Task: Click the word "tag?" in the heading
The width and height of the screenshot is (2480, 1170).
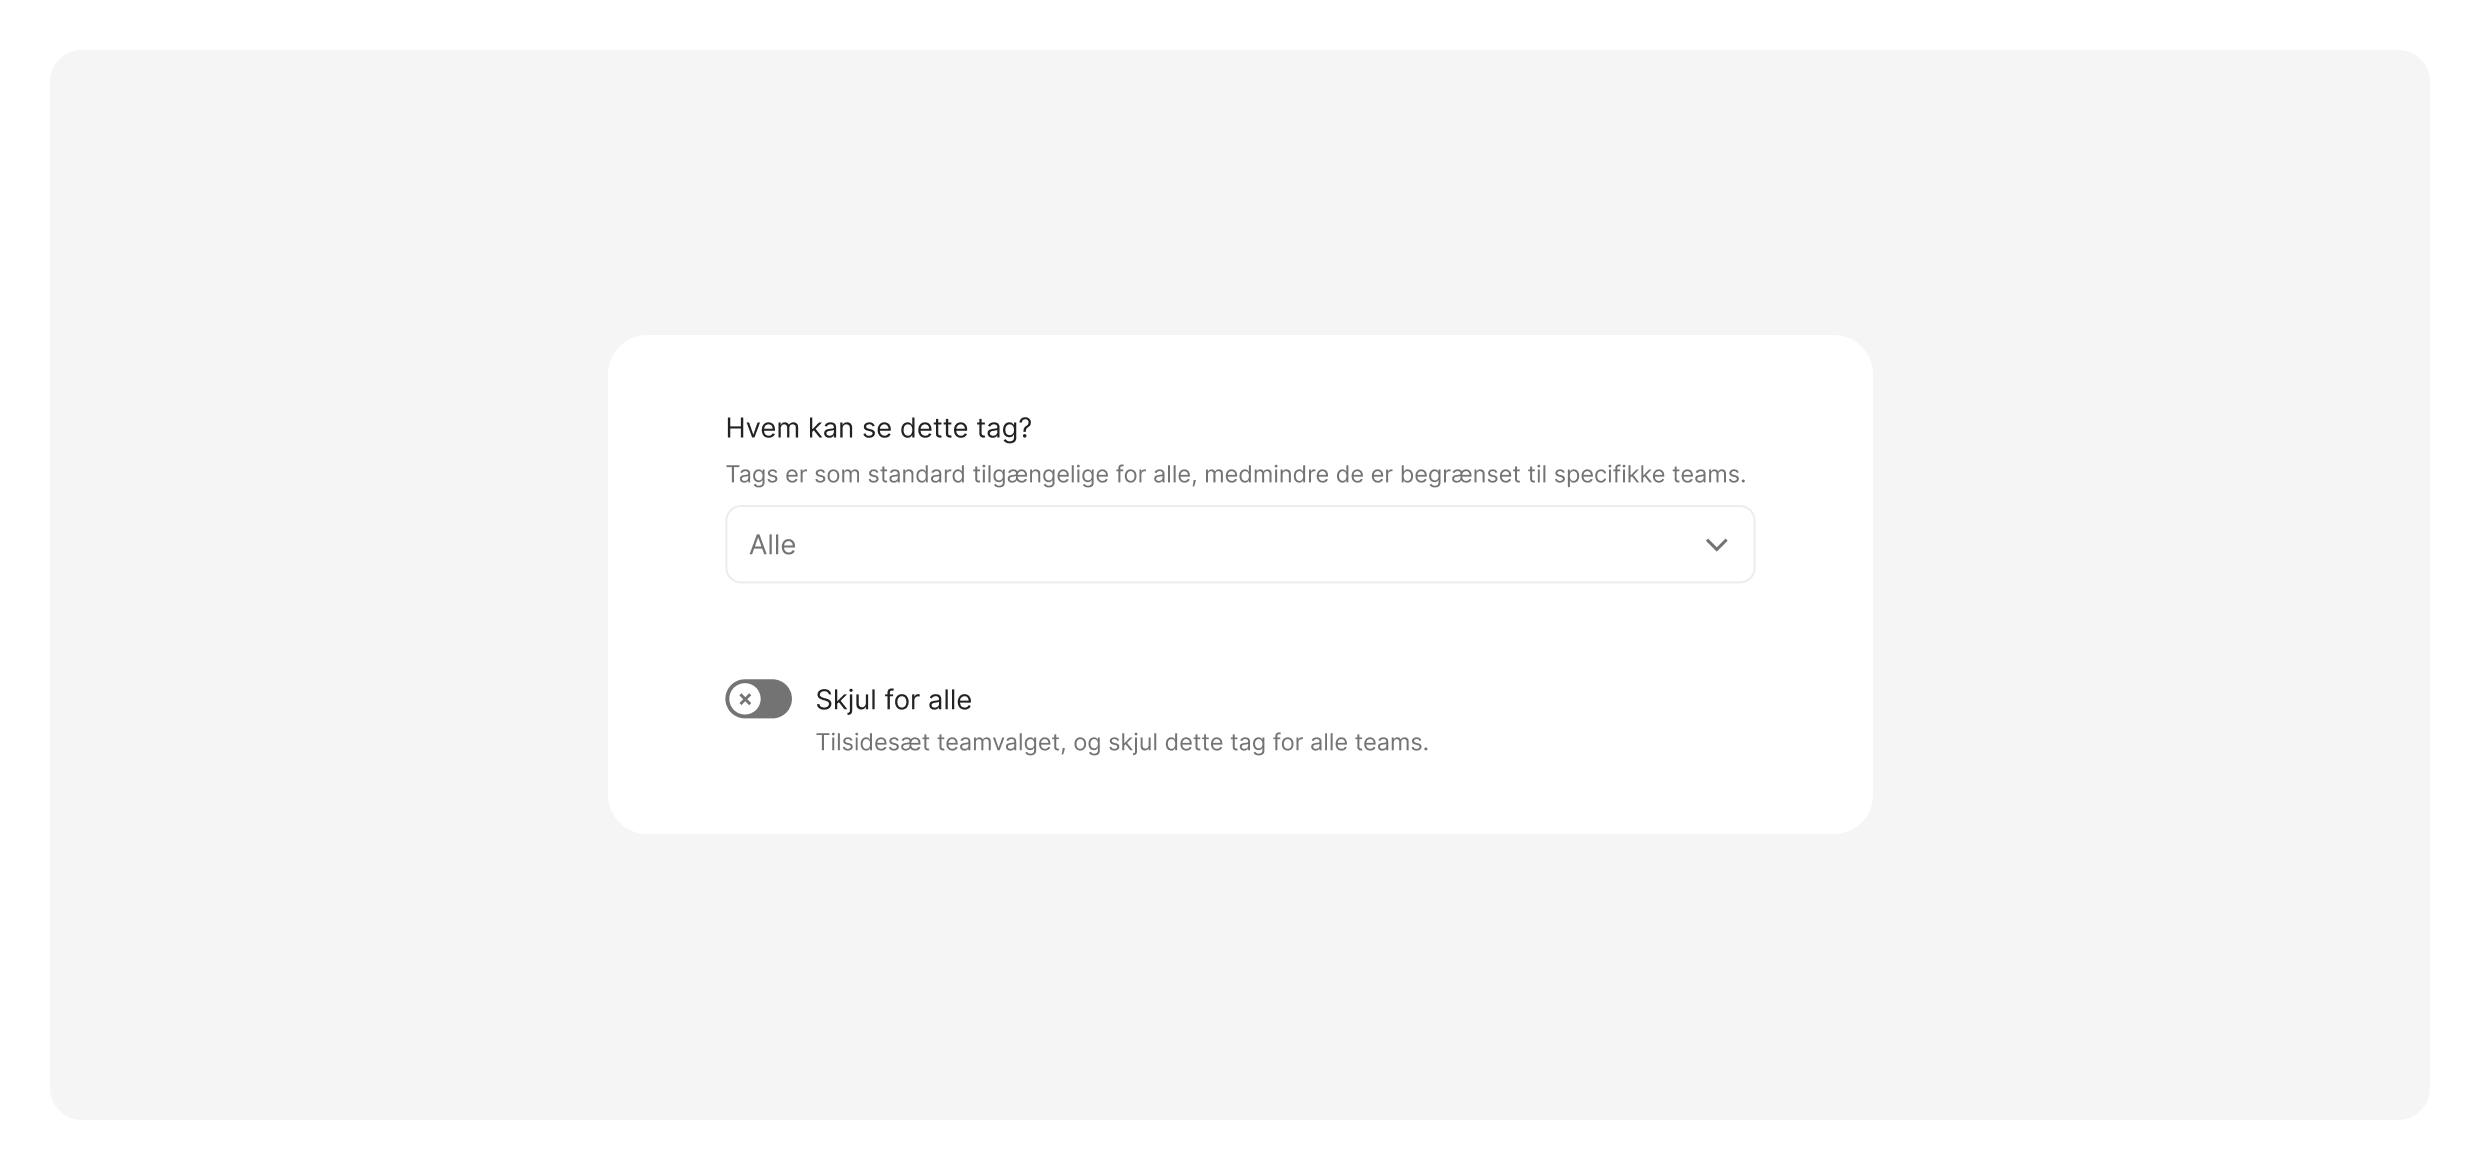Action: pos(1004,429)
